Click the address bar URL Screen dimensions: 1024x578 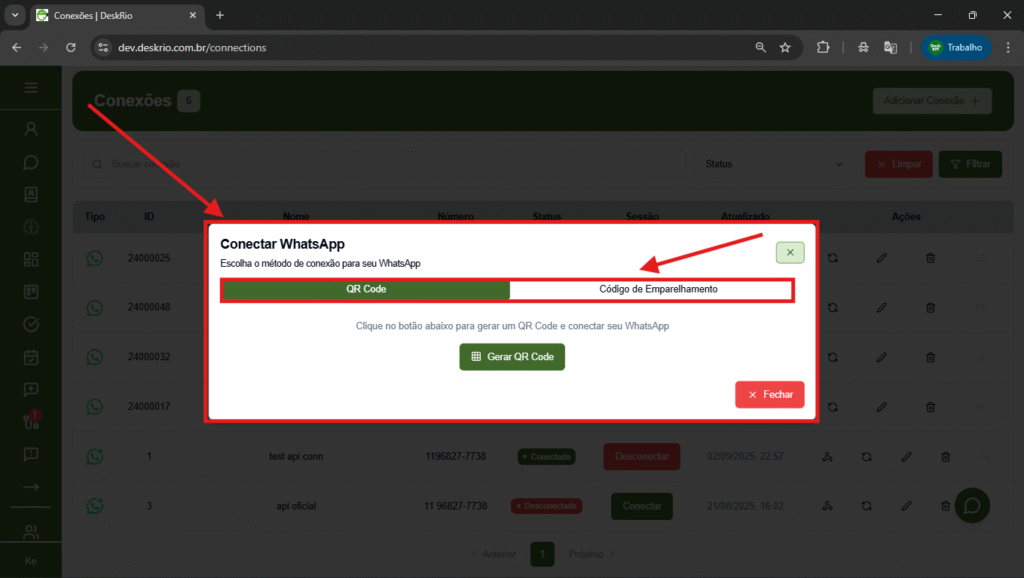[192, 47]
